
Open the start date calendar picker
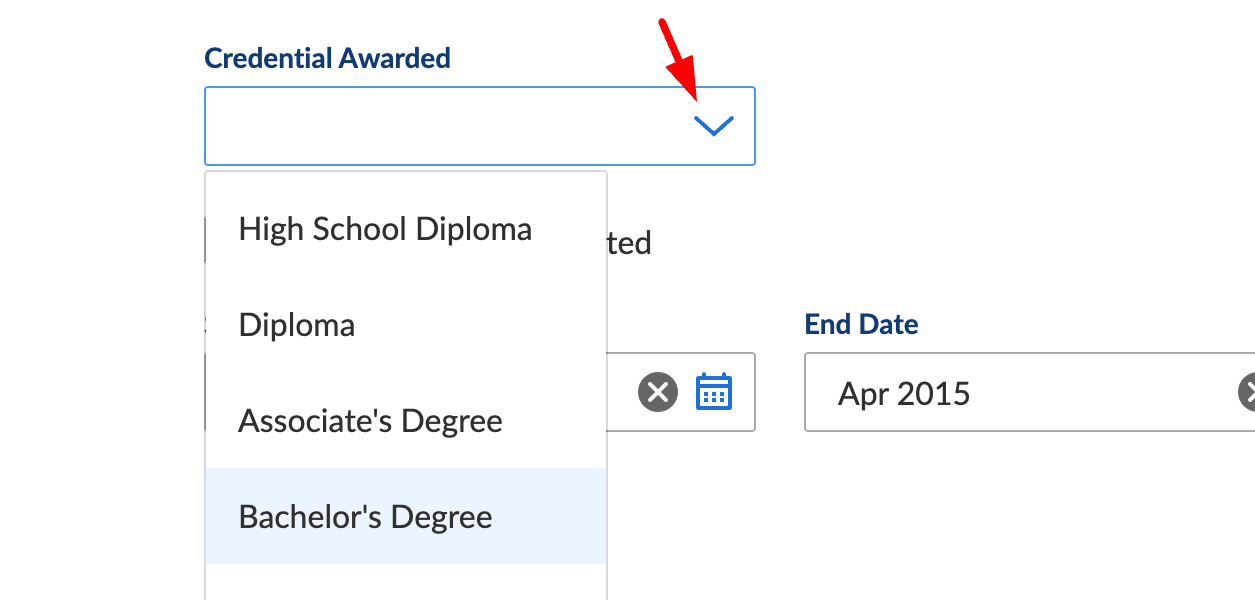coord(714,392)
